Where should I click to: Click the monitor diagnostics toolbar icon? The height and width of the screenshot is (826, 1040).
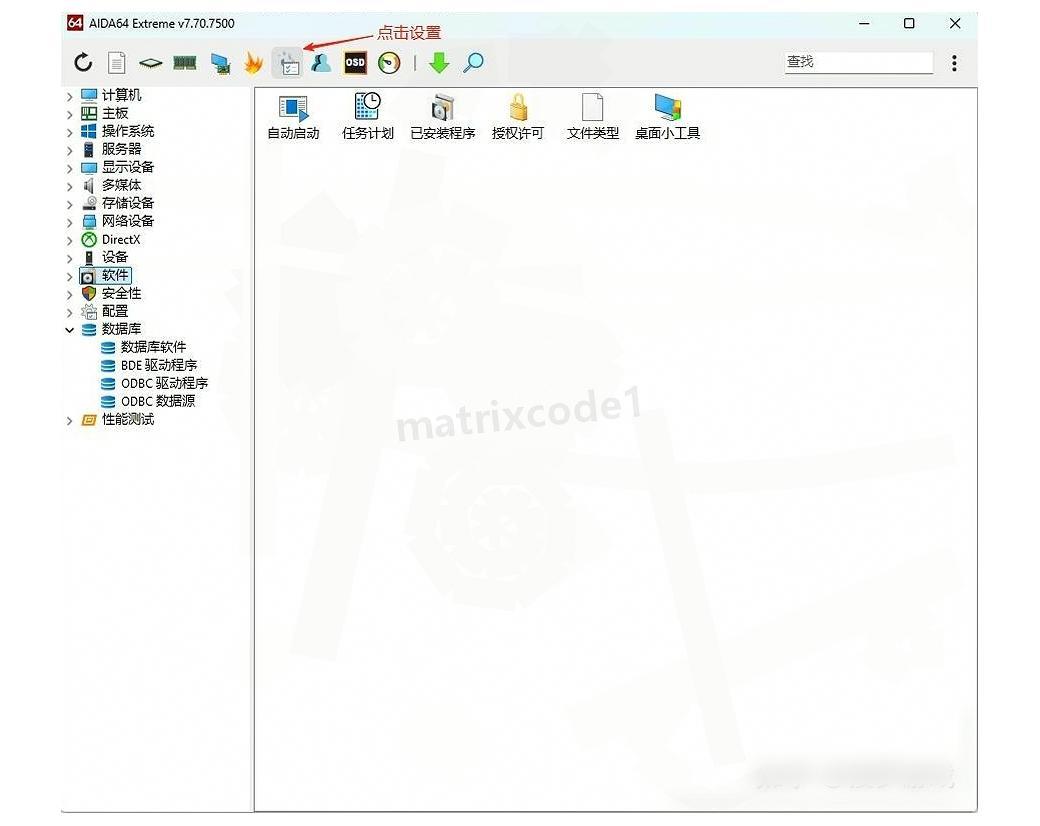(220, 64)
